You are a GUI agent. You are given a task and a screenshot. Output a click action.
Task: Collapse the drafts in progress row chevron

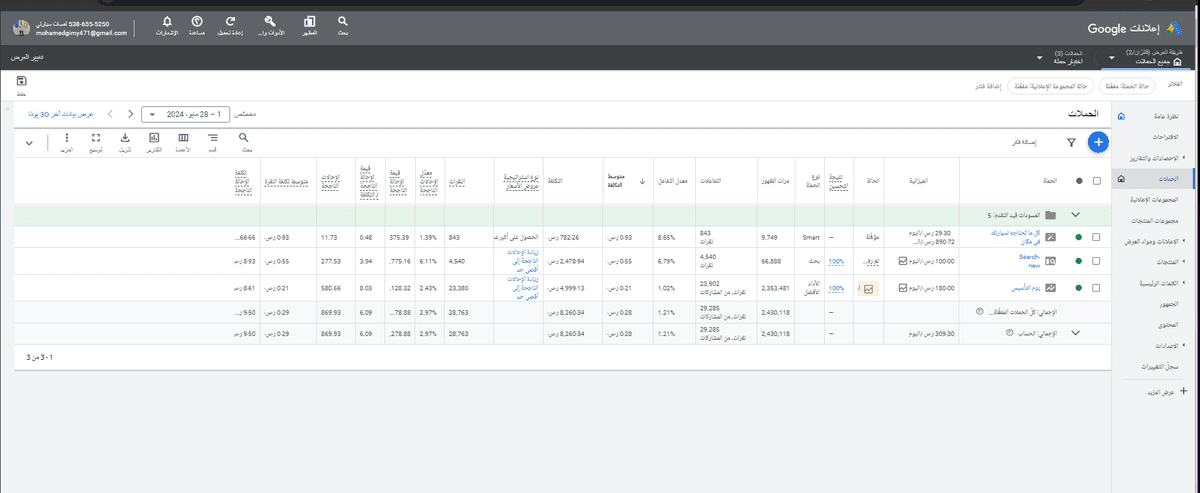(x=1076, y=214)
